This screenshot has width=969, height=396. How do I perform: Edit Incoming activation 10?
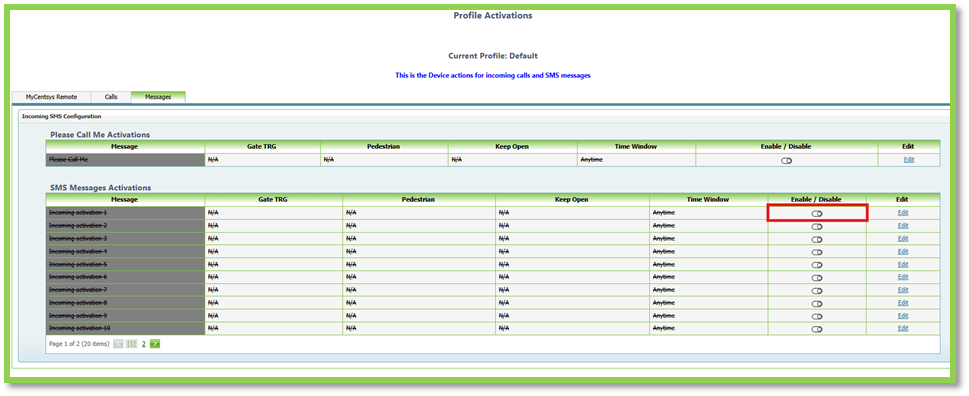click(x=903, y=328)
